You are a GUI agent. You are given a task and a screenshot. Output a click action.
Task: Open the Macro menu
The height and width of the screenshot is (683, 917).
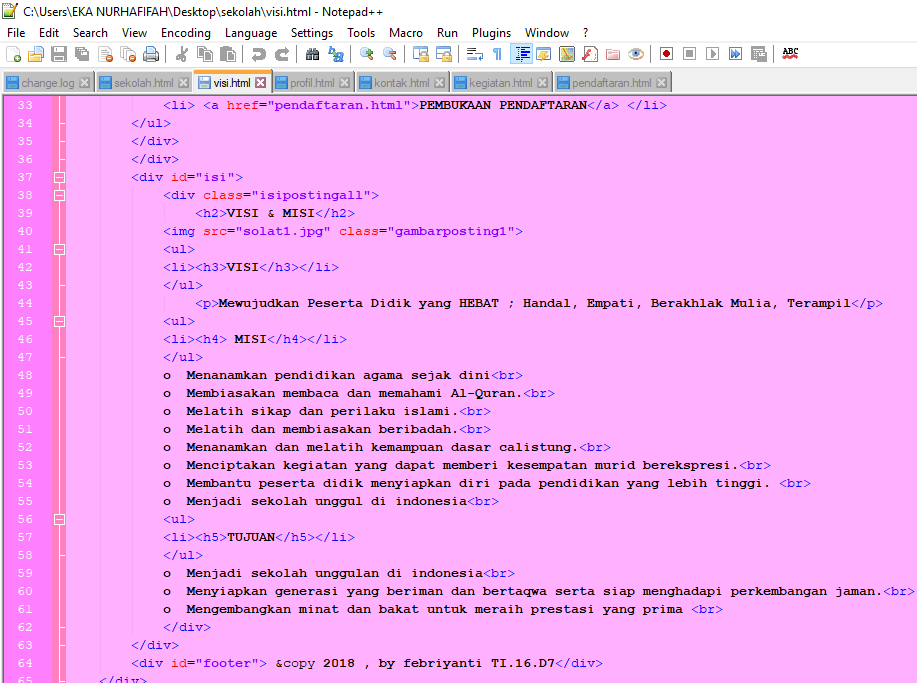click(405, 32)
